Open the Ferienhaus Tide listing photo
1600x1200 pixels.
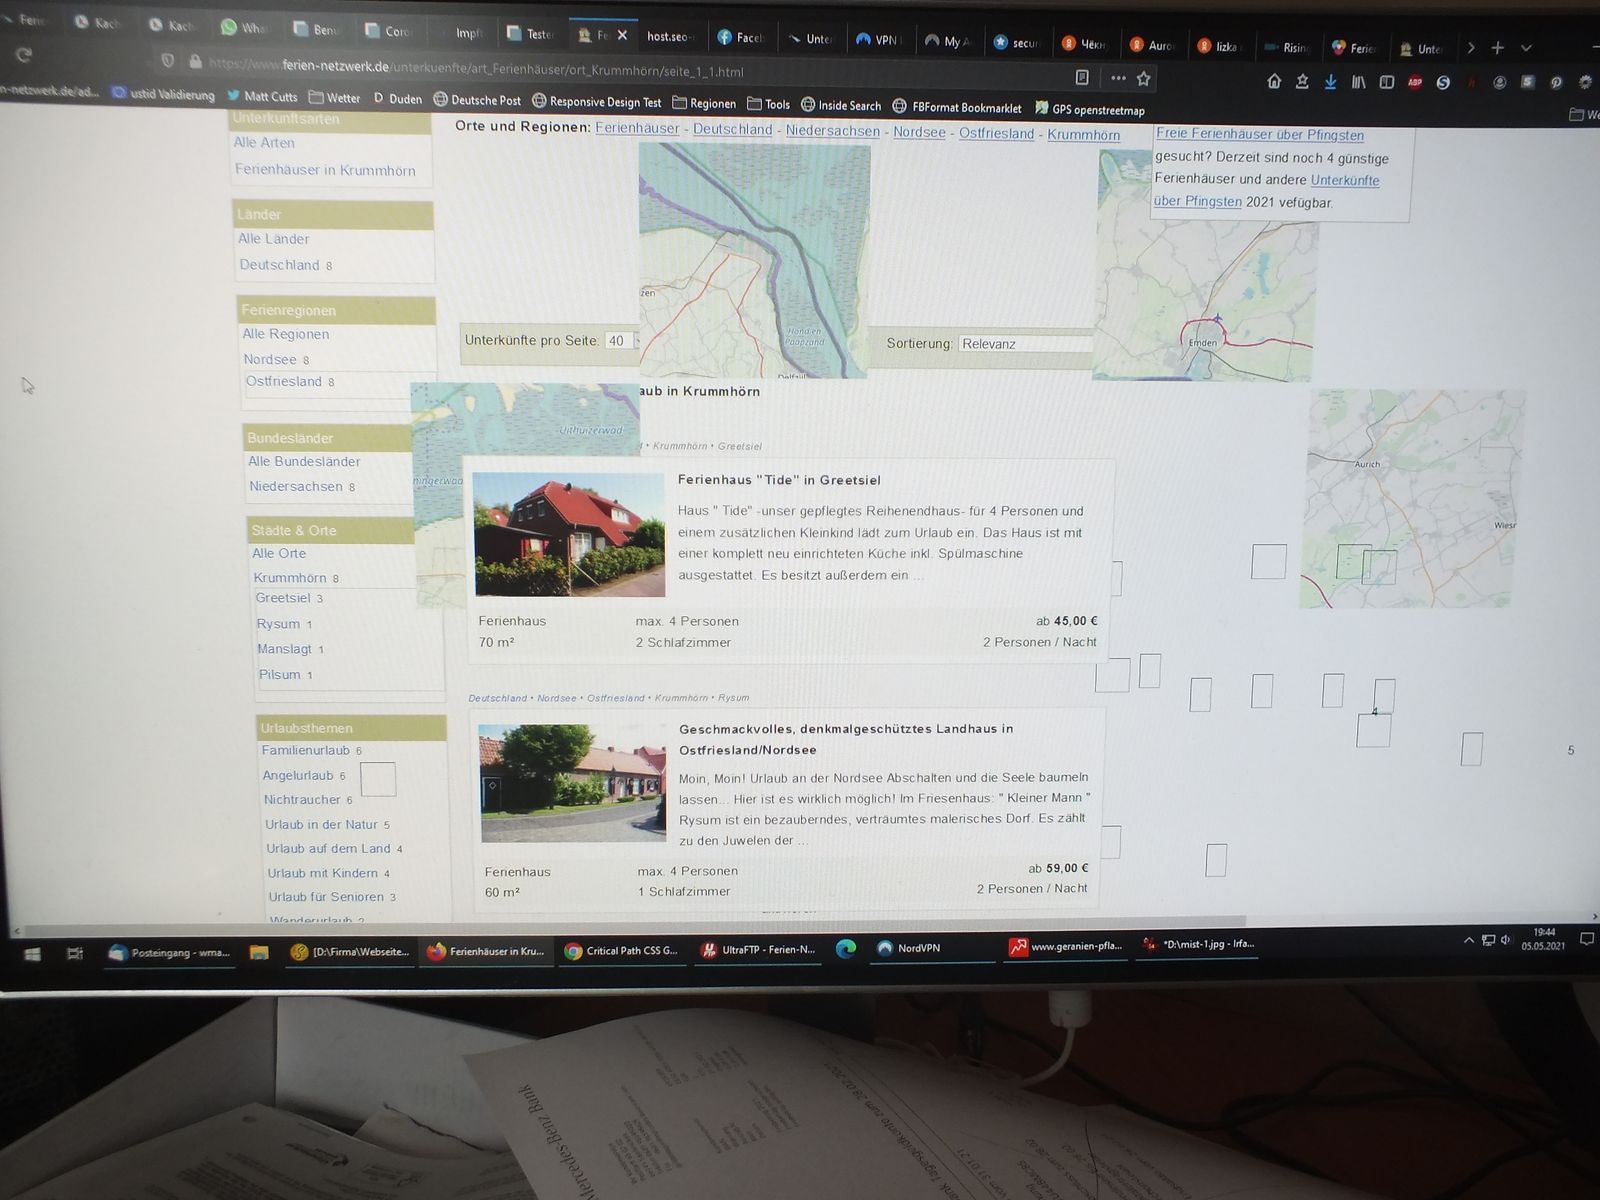569,535
